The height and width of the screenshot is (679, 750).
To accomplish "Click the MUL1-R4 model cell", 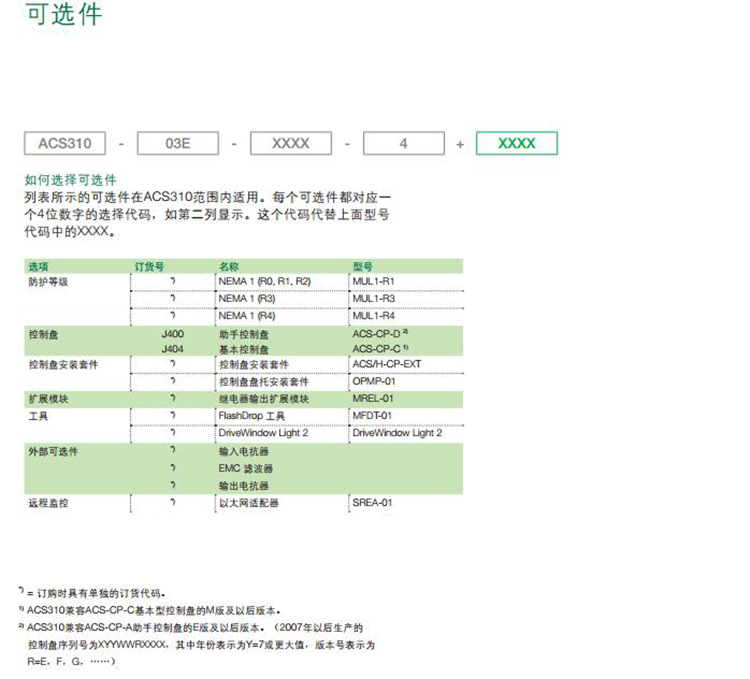I will click(x=374, y=316).
